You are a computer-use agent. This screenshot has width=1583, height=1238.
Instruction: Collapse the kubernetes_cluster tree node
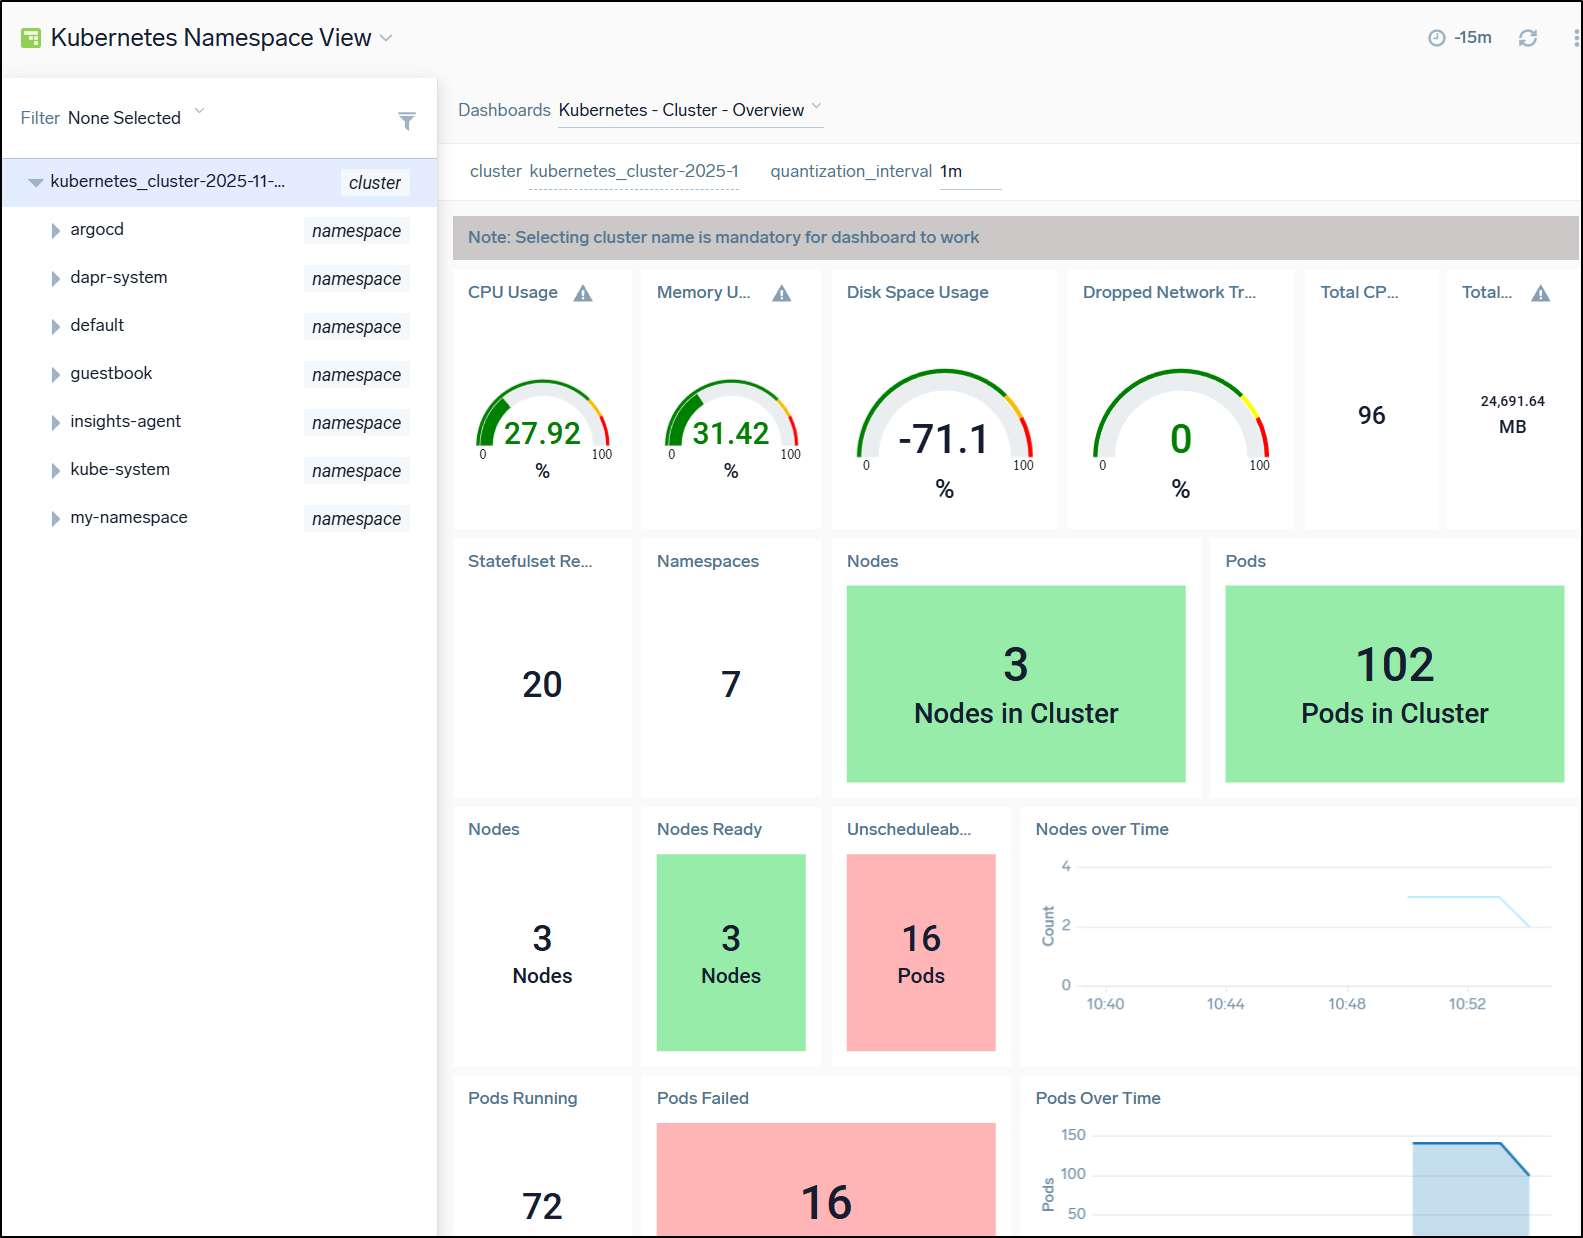coord(36,182)
